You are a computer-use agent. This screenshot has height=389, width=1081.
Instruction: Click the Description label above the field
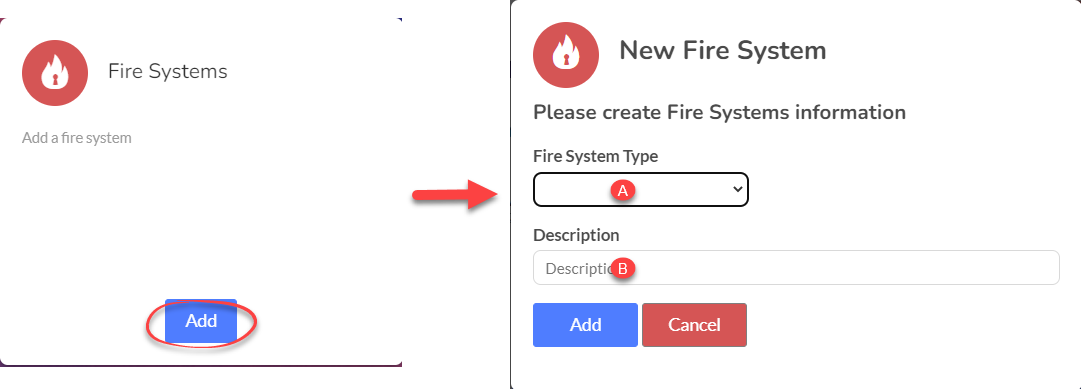(x=576, y=235)
